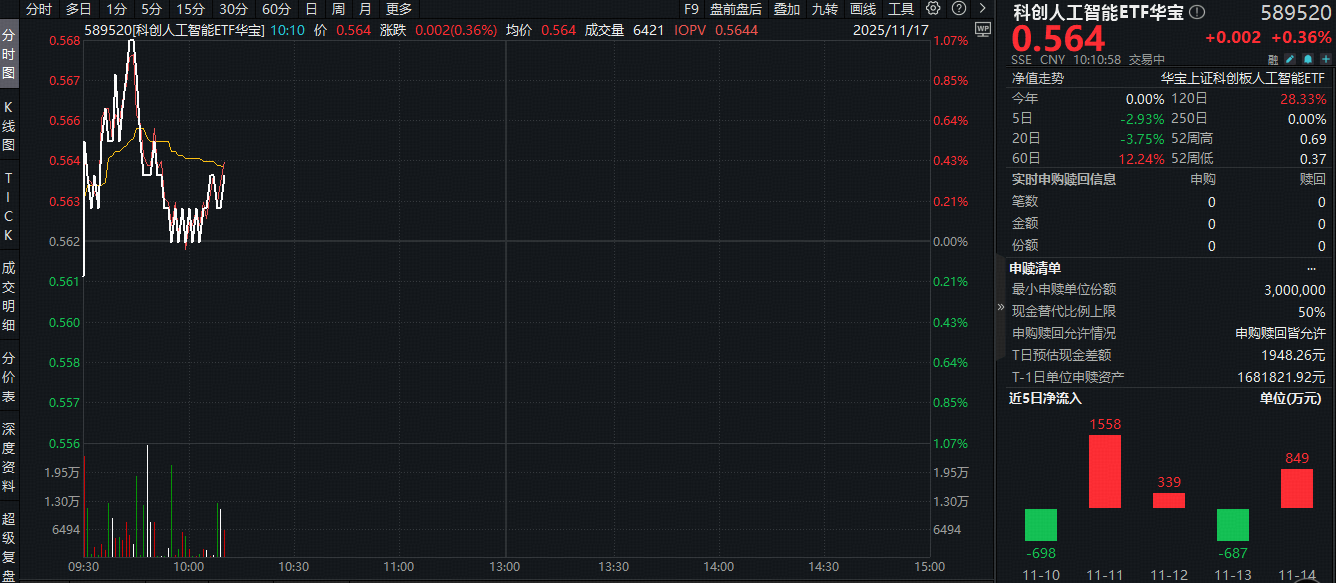Set a price alert with bell icon

[x=1307, y=59]
